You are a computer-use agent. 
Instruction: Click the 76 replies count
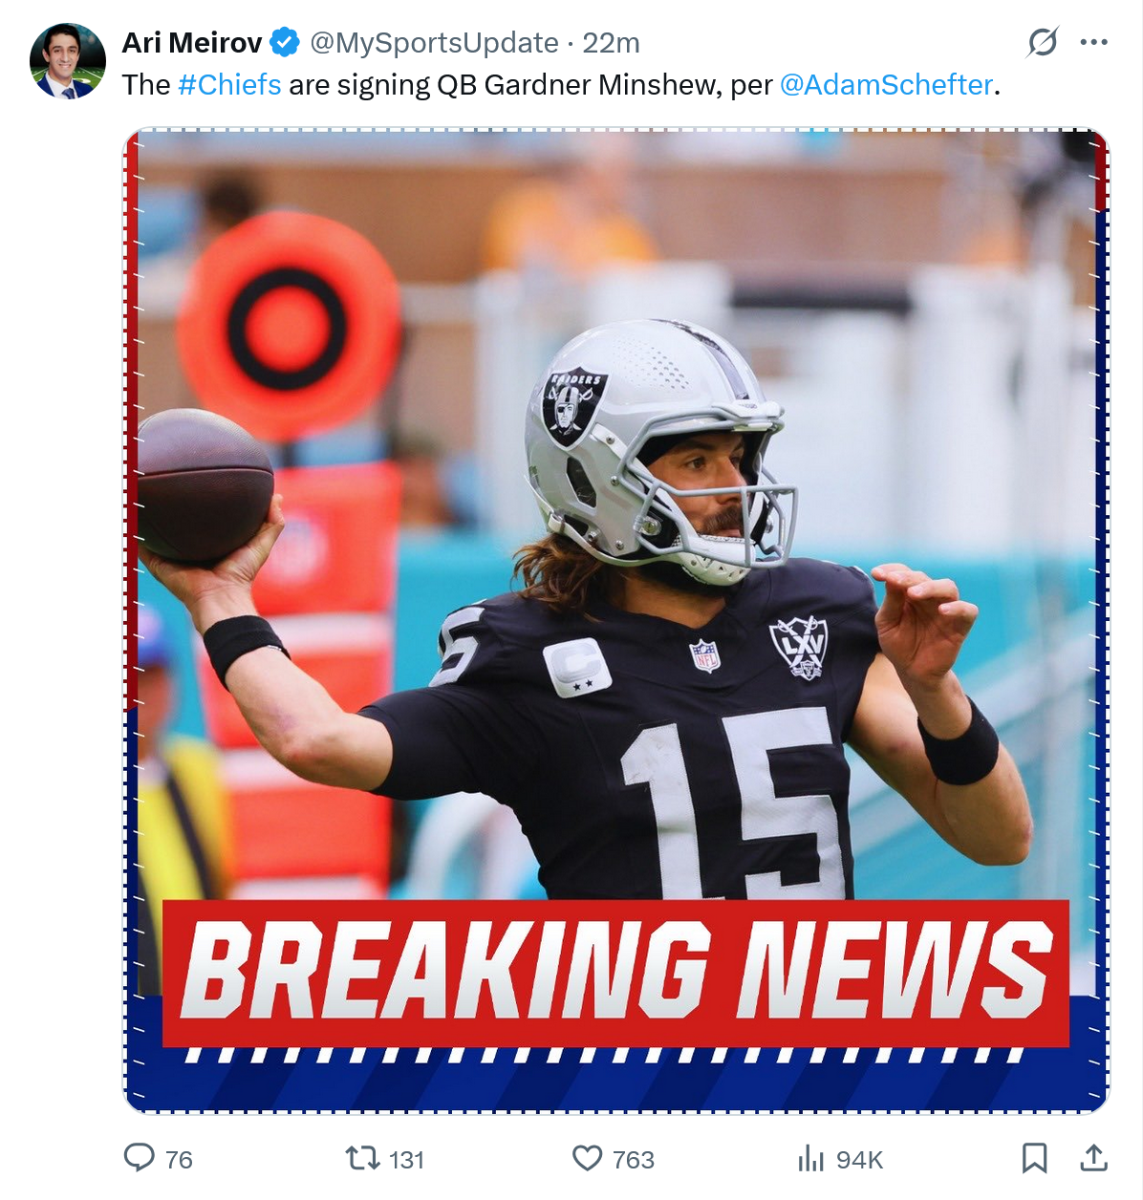[x=179, y=1160]
